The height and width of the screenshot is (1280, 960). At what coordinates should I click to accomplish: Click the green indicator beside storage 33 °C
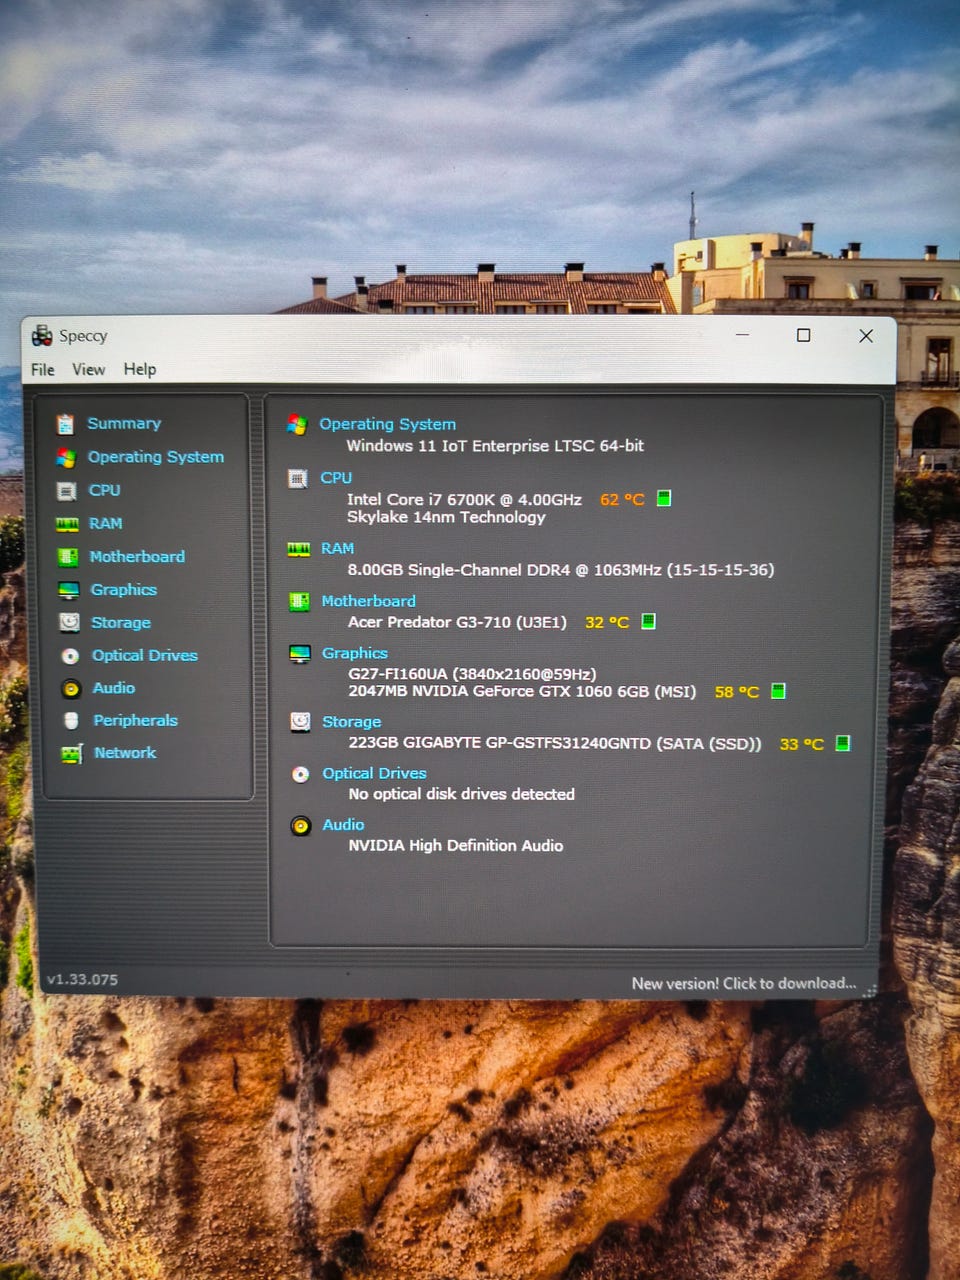click(x=842, y=743)
